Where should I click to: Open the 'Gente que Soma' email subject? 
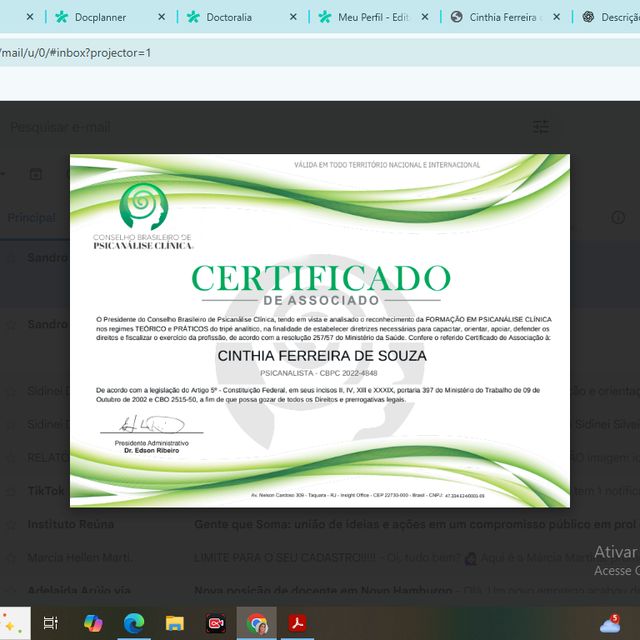click(416, 524)
